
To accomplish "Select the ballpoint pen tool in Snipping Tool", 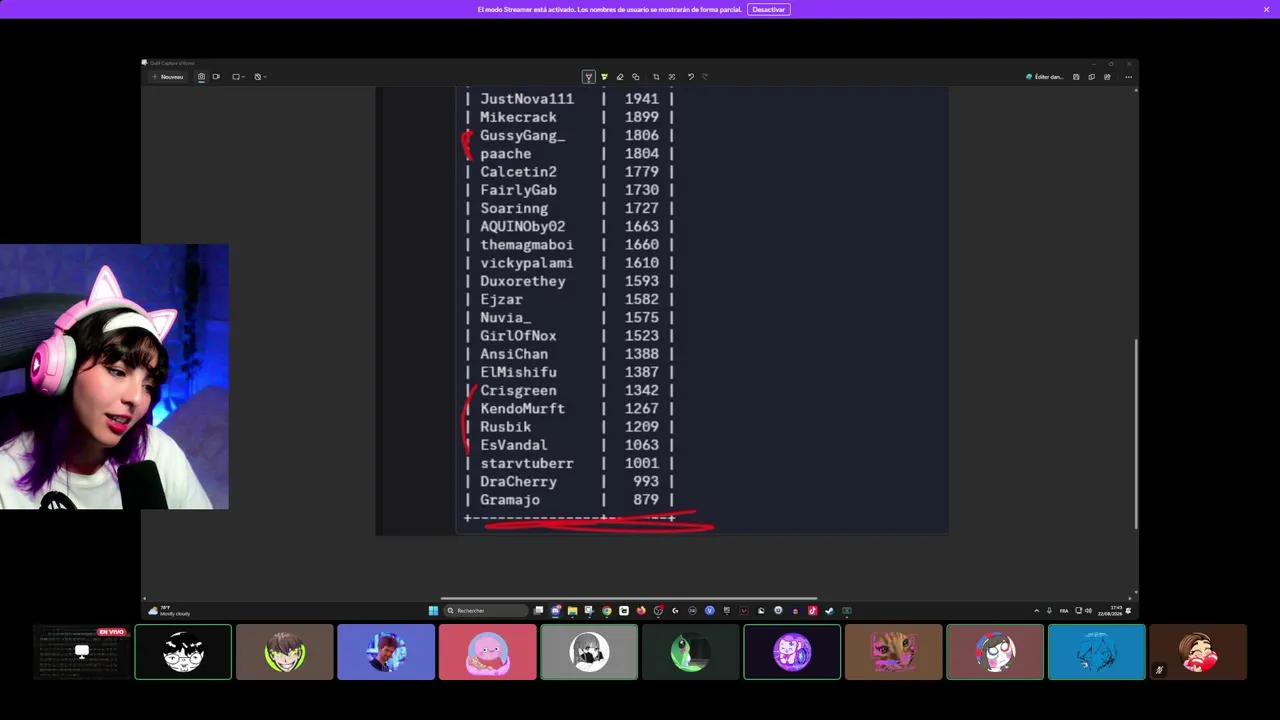I will (x=589, y=77).
